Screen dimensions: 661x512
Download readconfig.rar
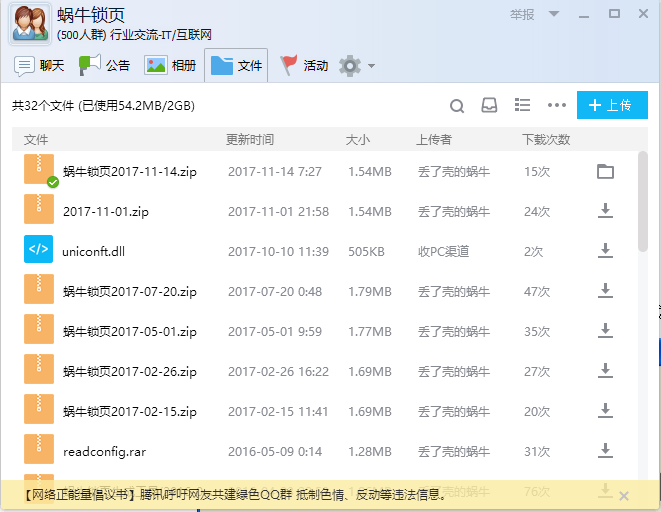[x=605, y=451]
